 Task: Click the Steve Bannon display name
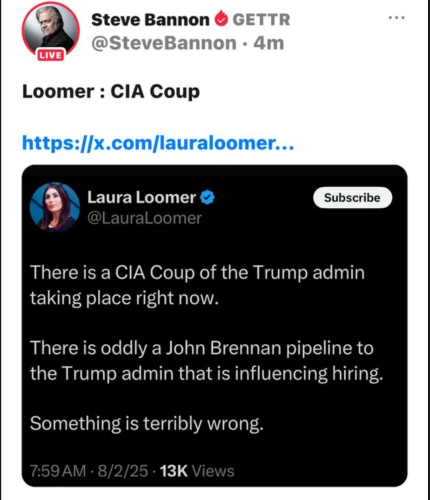click(x=150, y=20)
